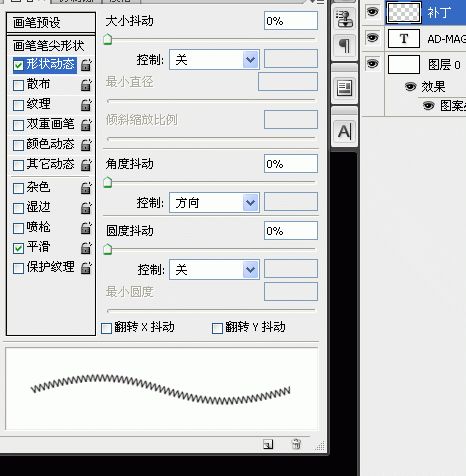Open the angle jitter 控制 方向 dropdown

(214, 203)
